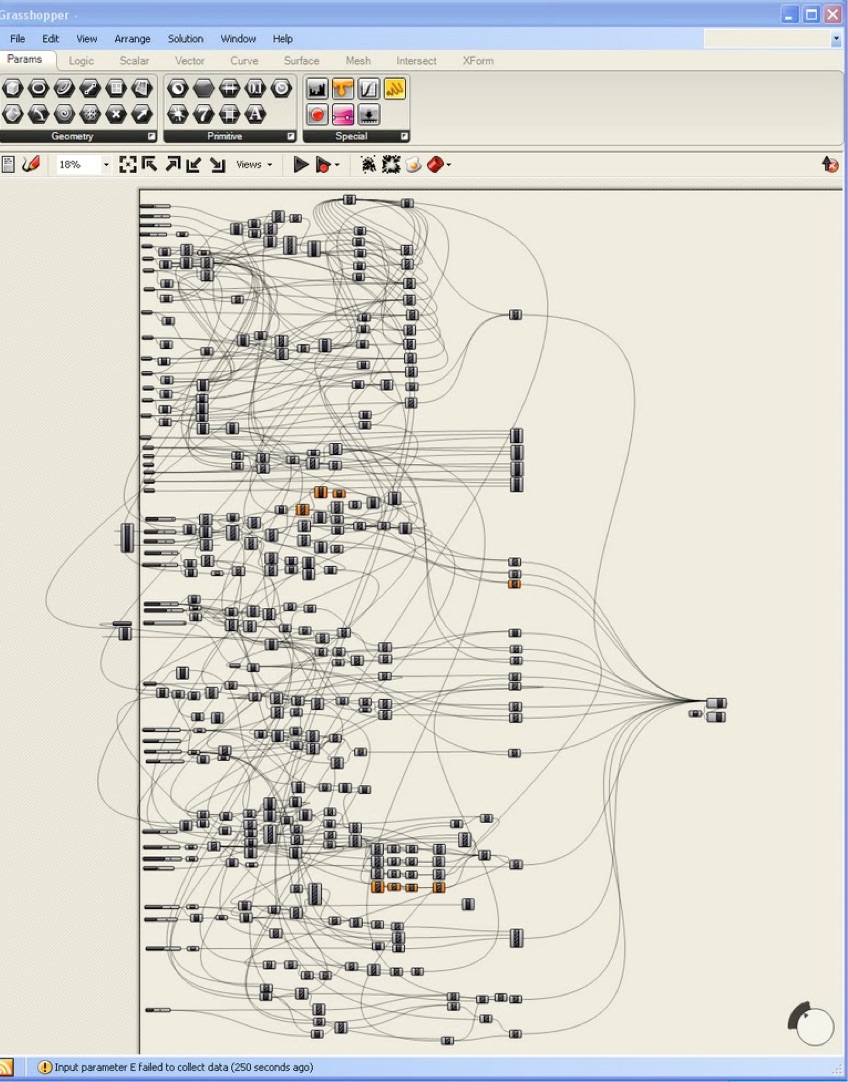This screenshot has height=1082, width=848.
Task: Switch to the Mesh tab
Action: tap(358, 61)
